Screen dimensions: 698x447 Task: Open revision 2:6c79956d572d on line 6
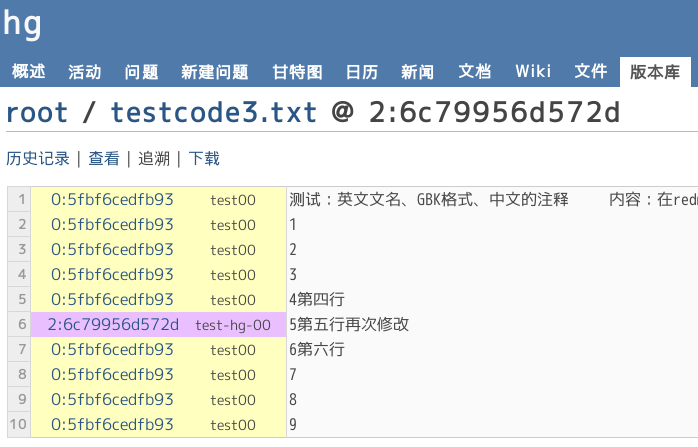[x=113, y=324]
